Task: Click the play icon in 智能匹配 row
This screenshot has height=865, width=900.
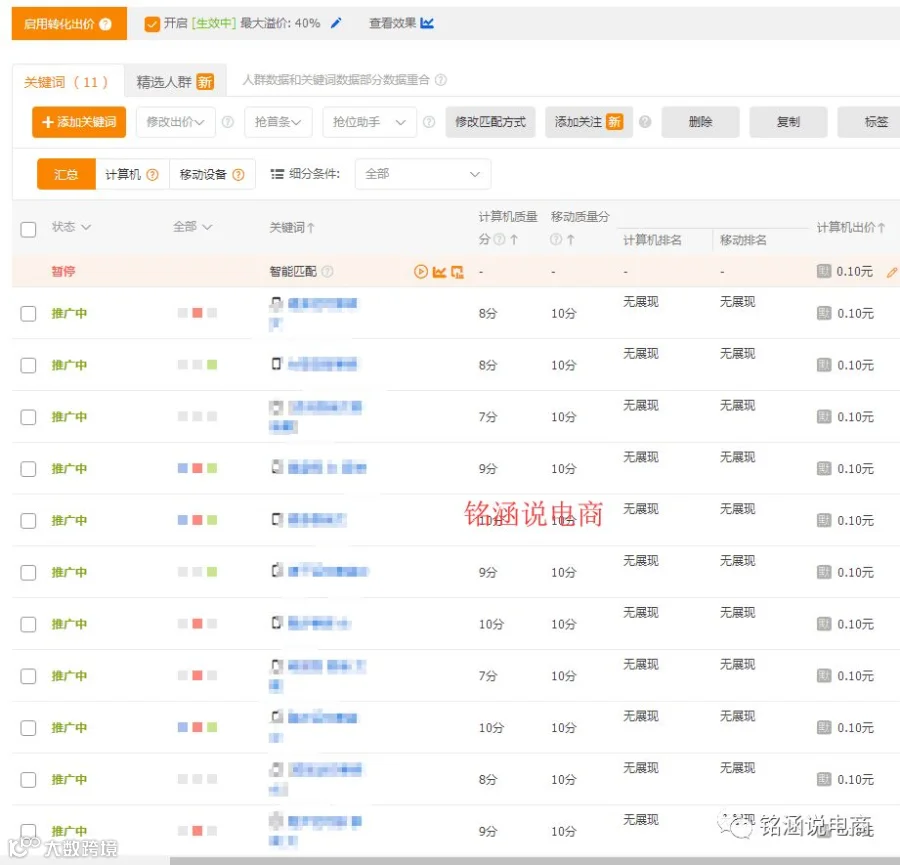Action: click(x=421, y=271)
